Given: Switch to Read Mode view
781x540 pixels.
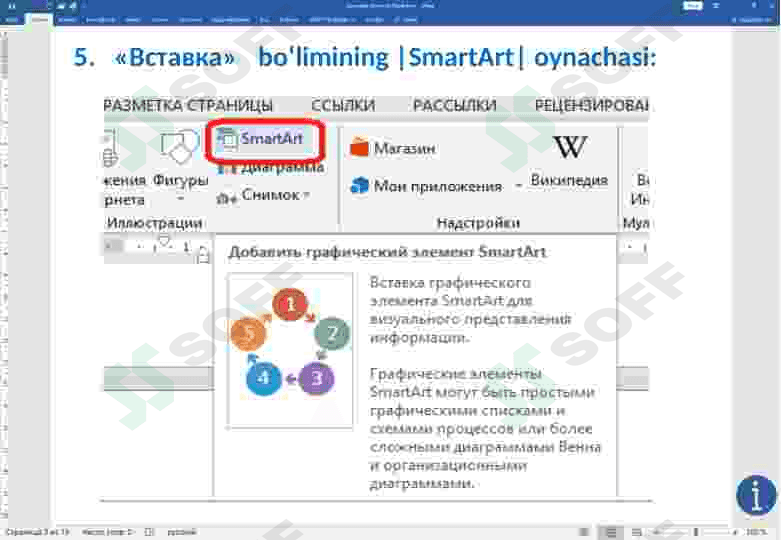Looking at the screenshot, I should point(585,532).
